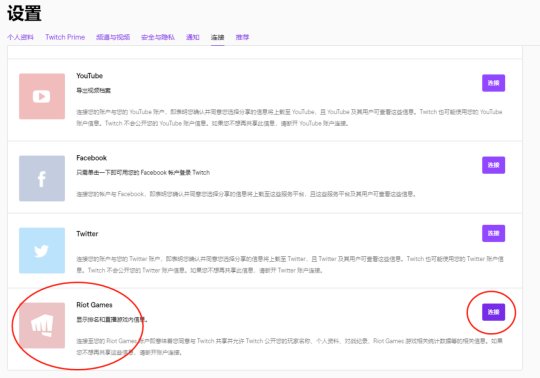Image resolution: width=540 pixels, height=378 pixels.
Task: Select the 连接 tab
Action: coord(217,37)
